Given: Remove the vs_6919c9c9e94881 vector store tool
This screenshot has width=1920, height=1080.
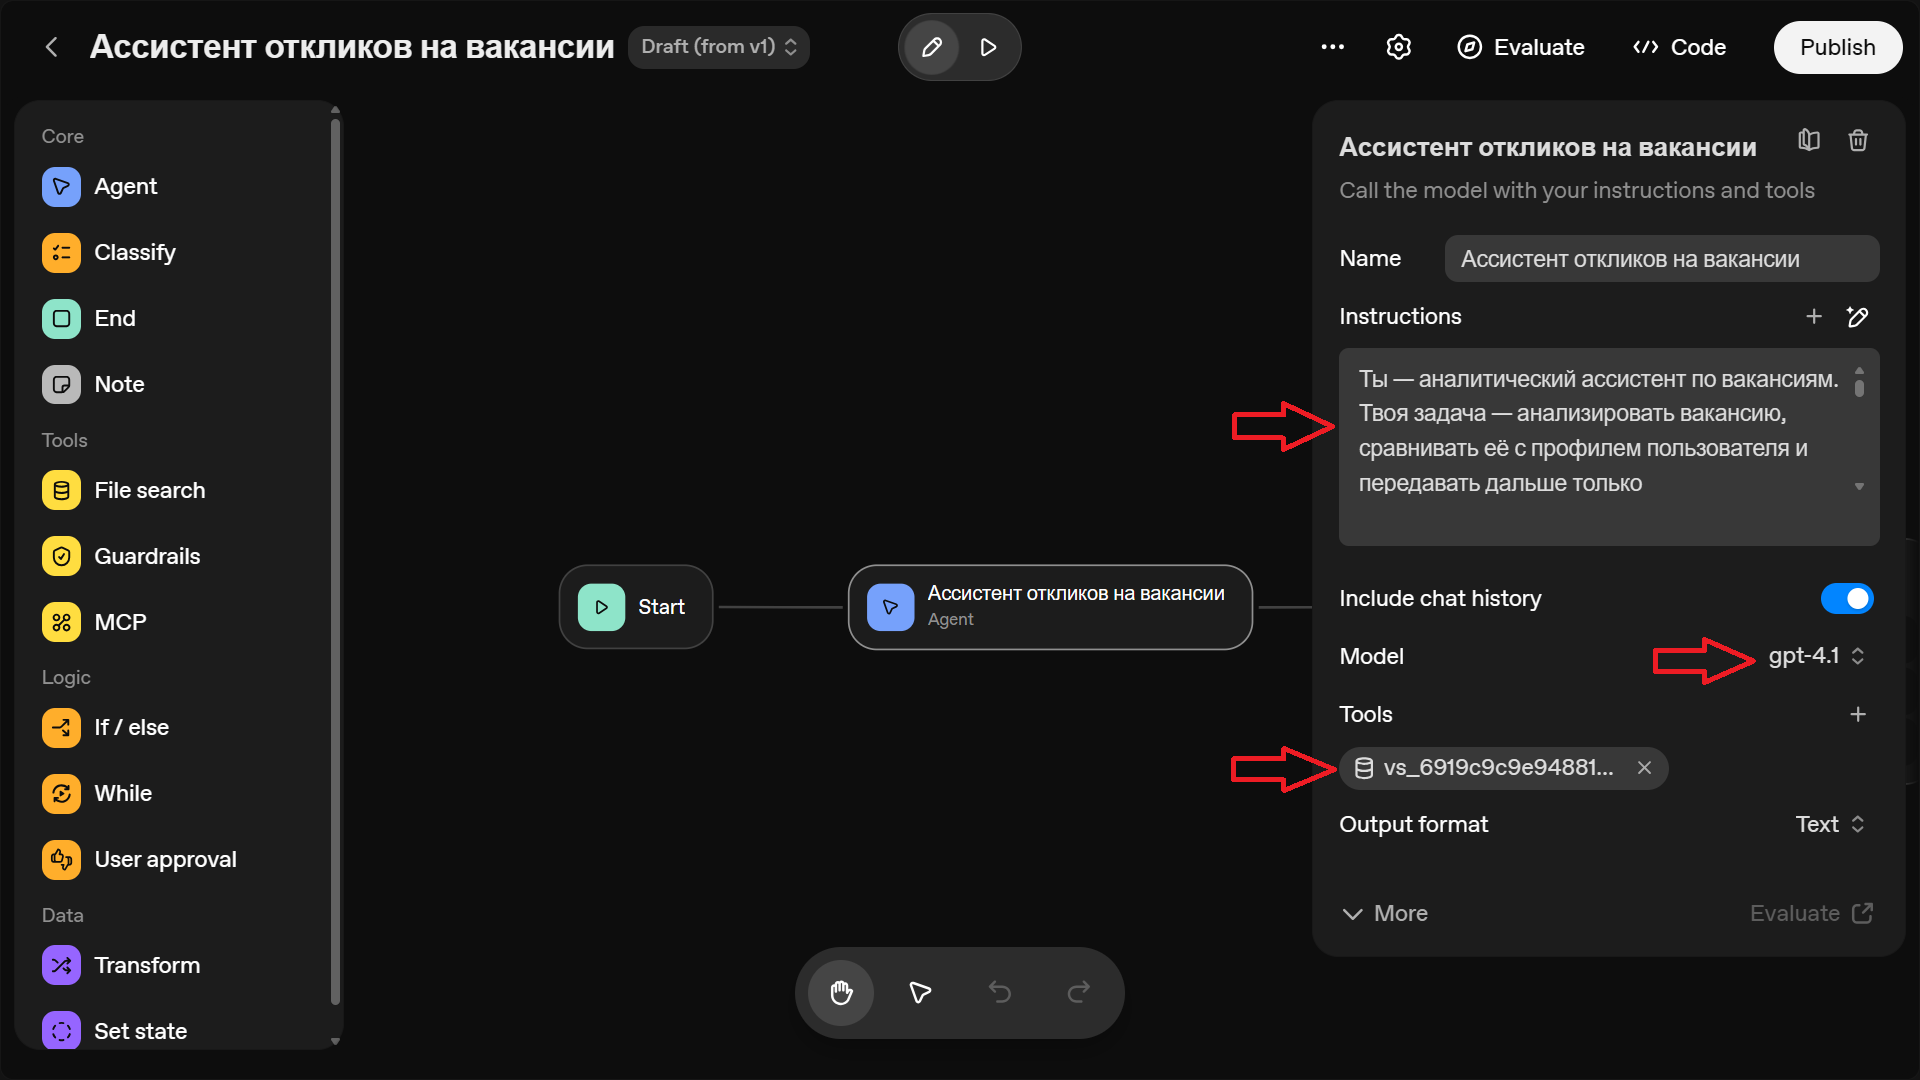Looking at the screenshot, I should [1644, 768].
